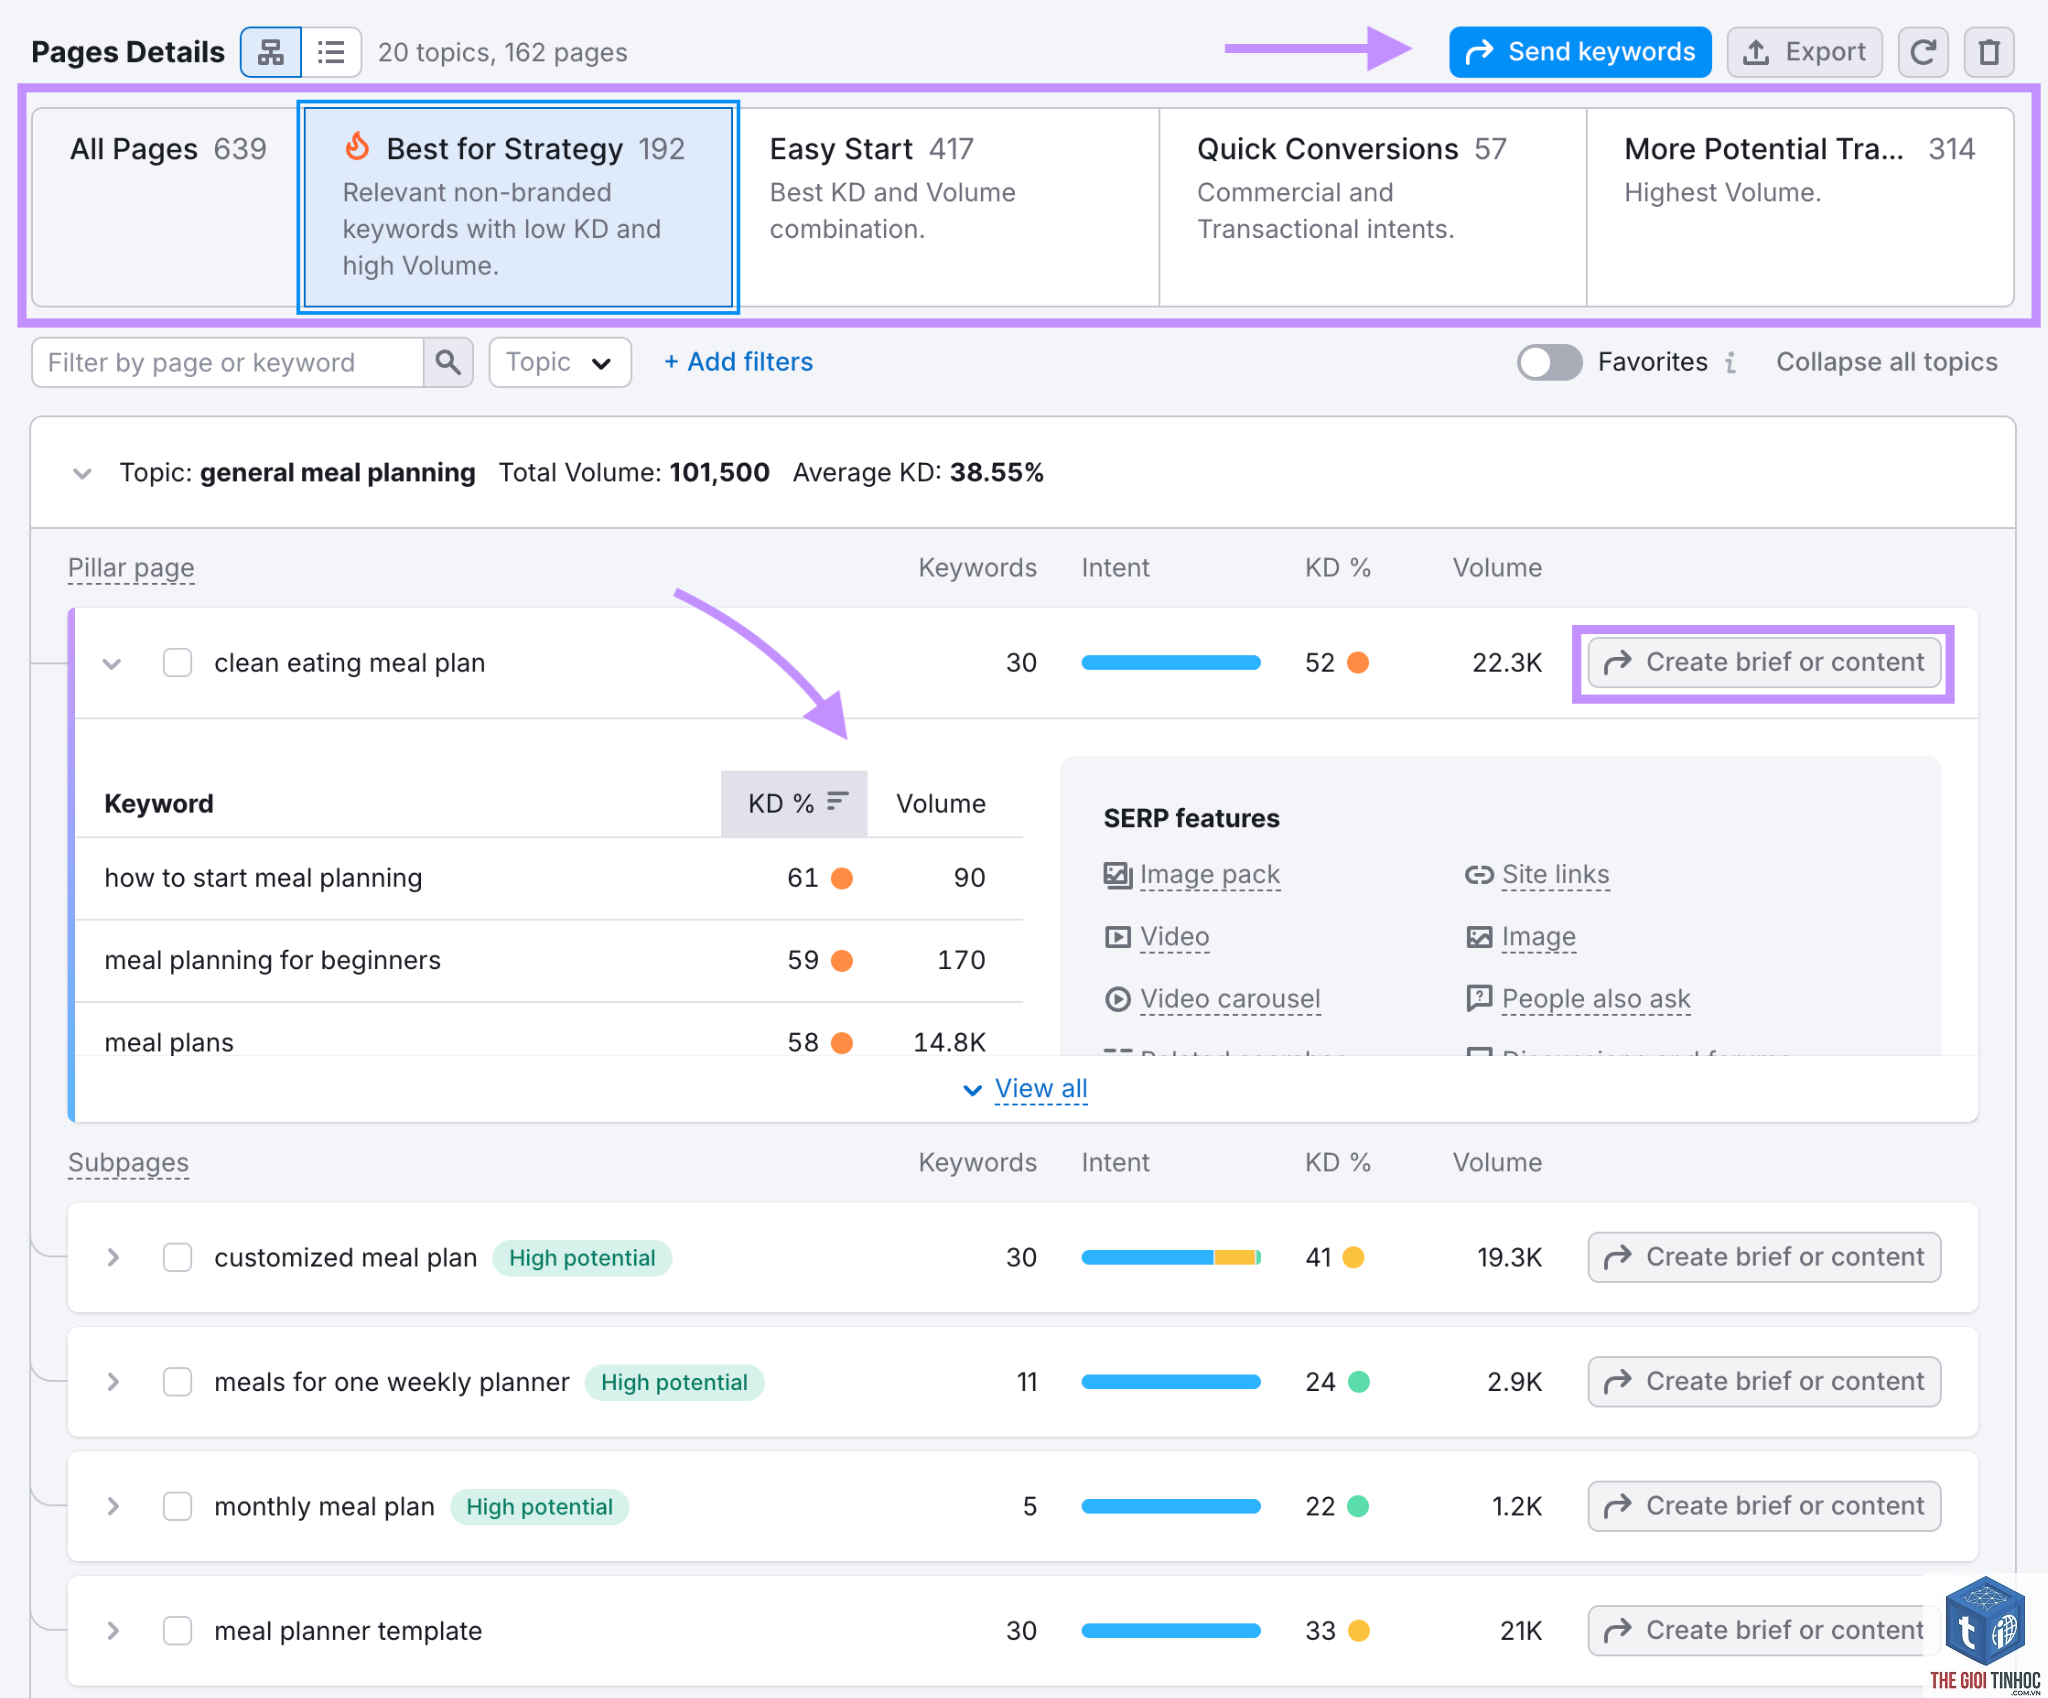This screenshot has height=1698, width=2048.
Task: Click yellow KD dot for meal planner template
Action: 1358,1631
